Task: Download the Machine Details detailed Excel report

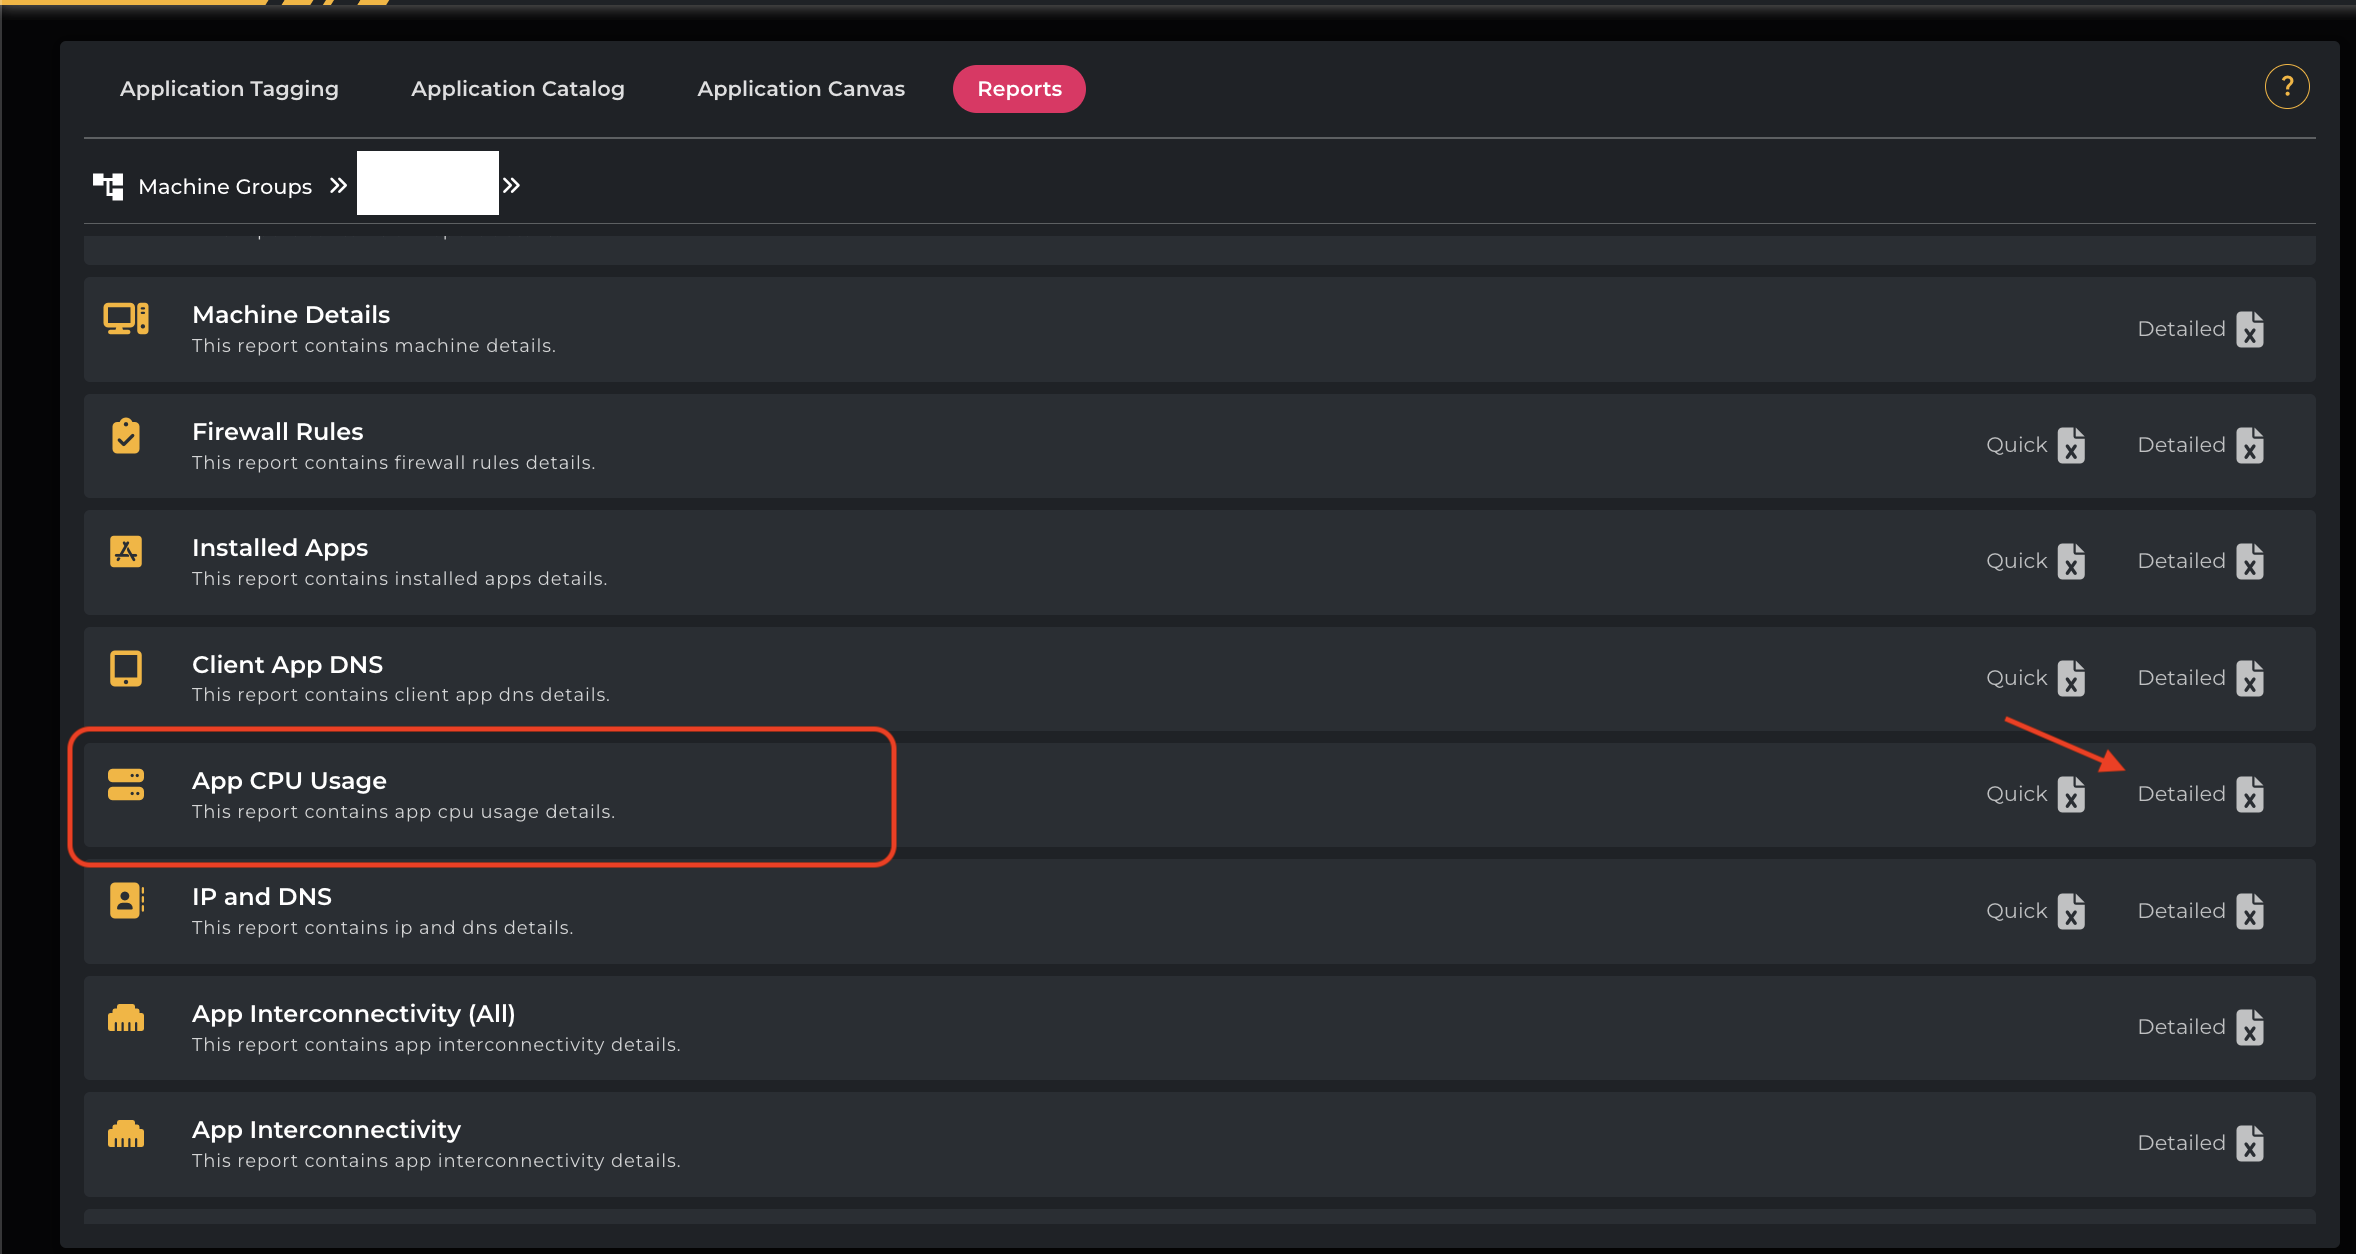Action: coord(2250,329)
